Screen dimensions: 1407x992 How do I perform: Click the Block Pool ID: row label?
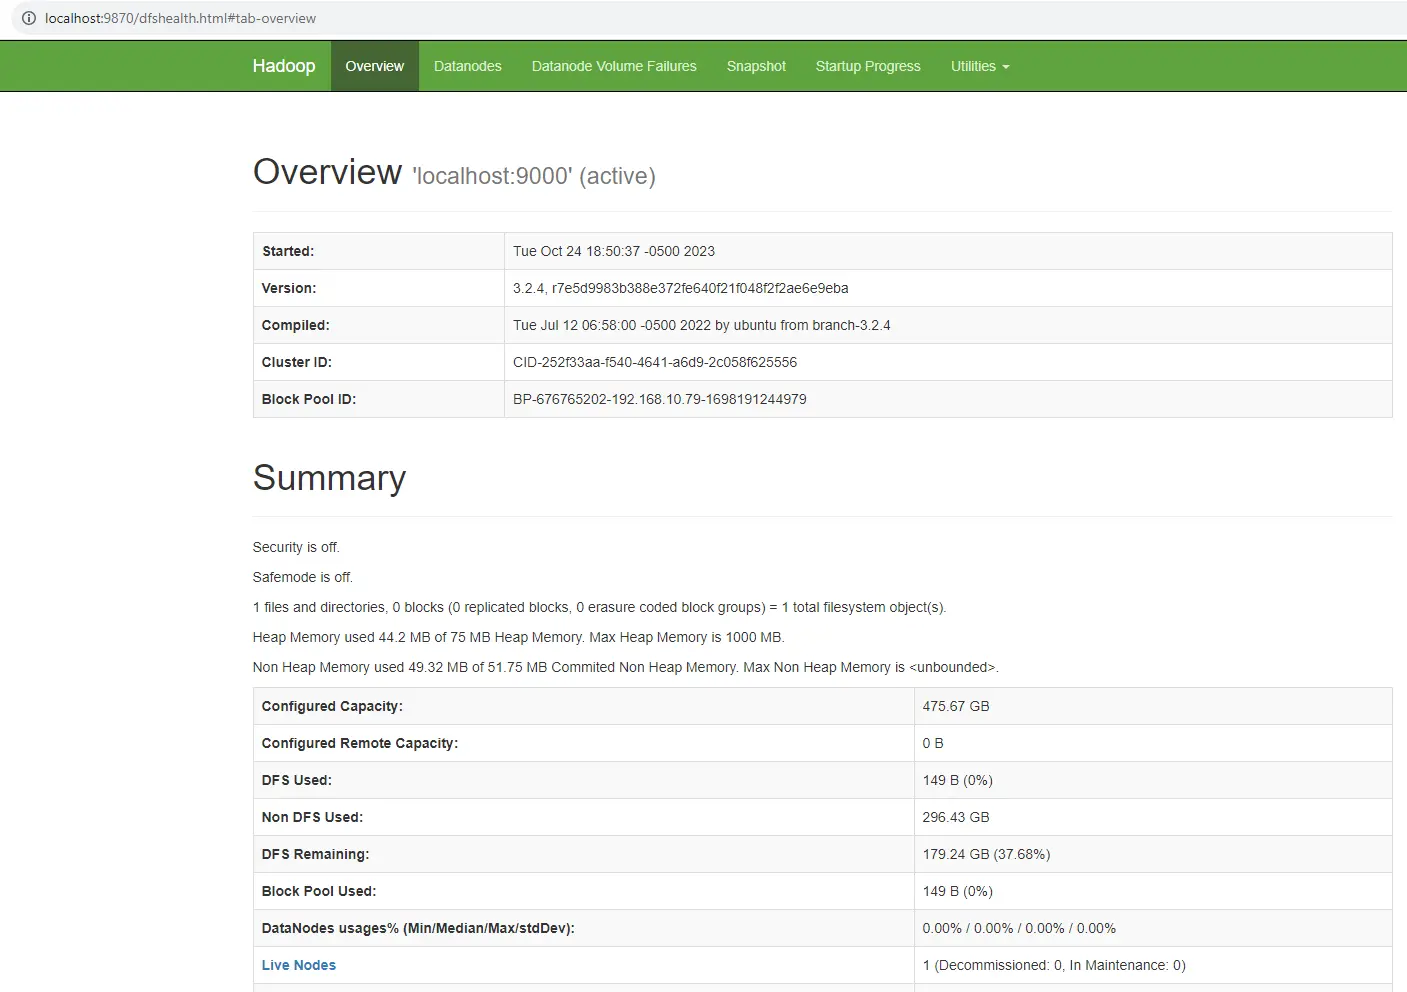(x=309, y=399)
